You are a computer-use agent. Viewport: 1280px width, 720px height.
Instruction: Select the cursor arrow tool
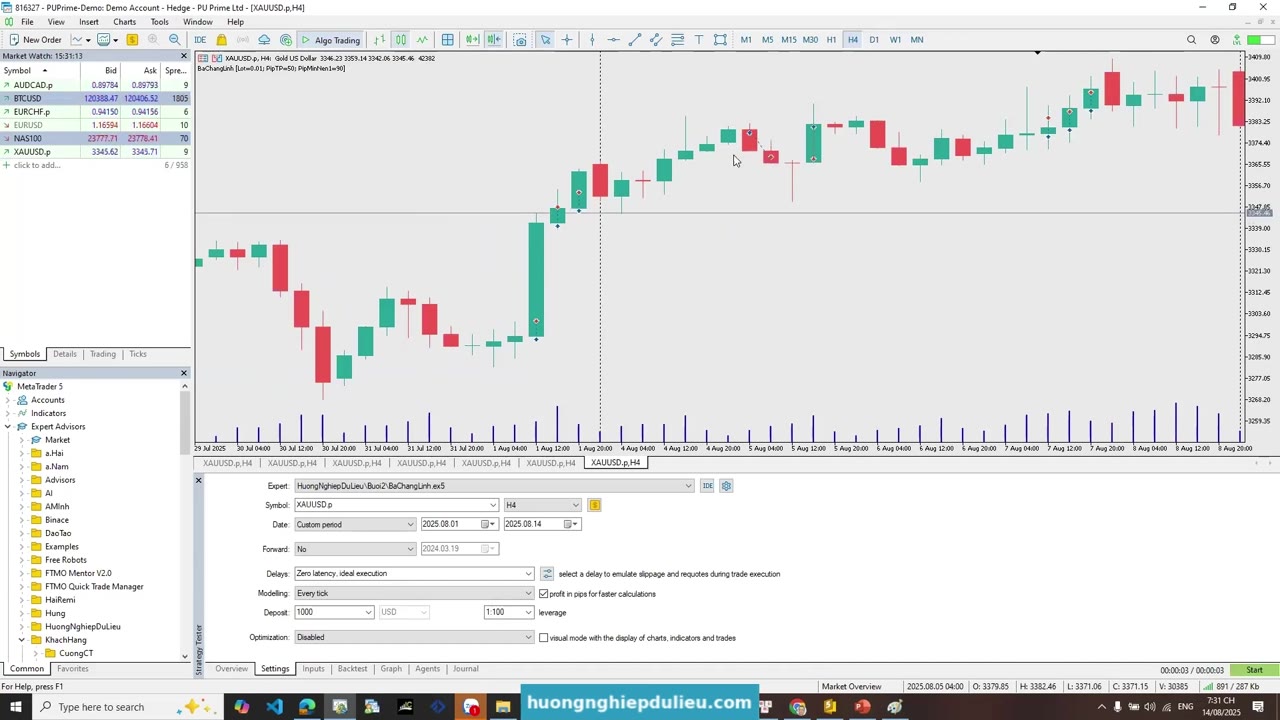pyautogui.click(x=545, y=40)
